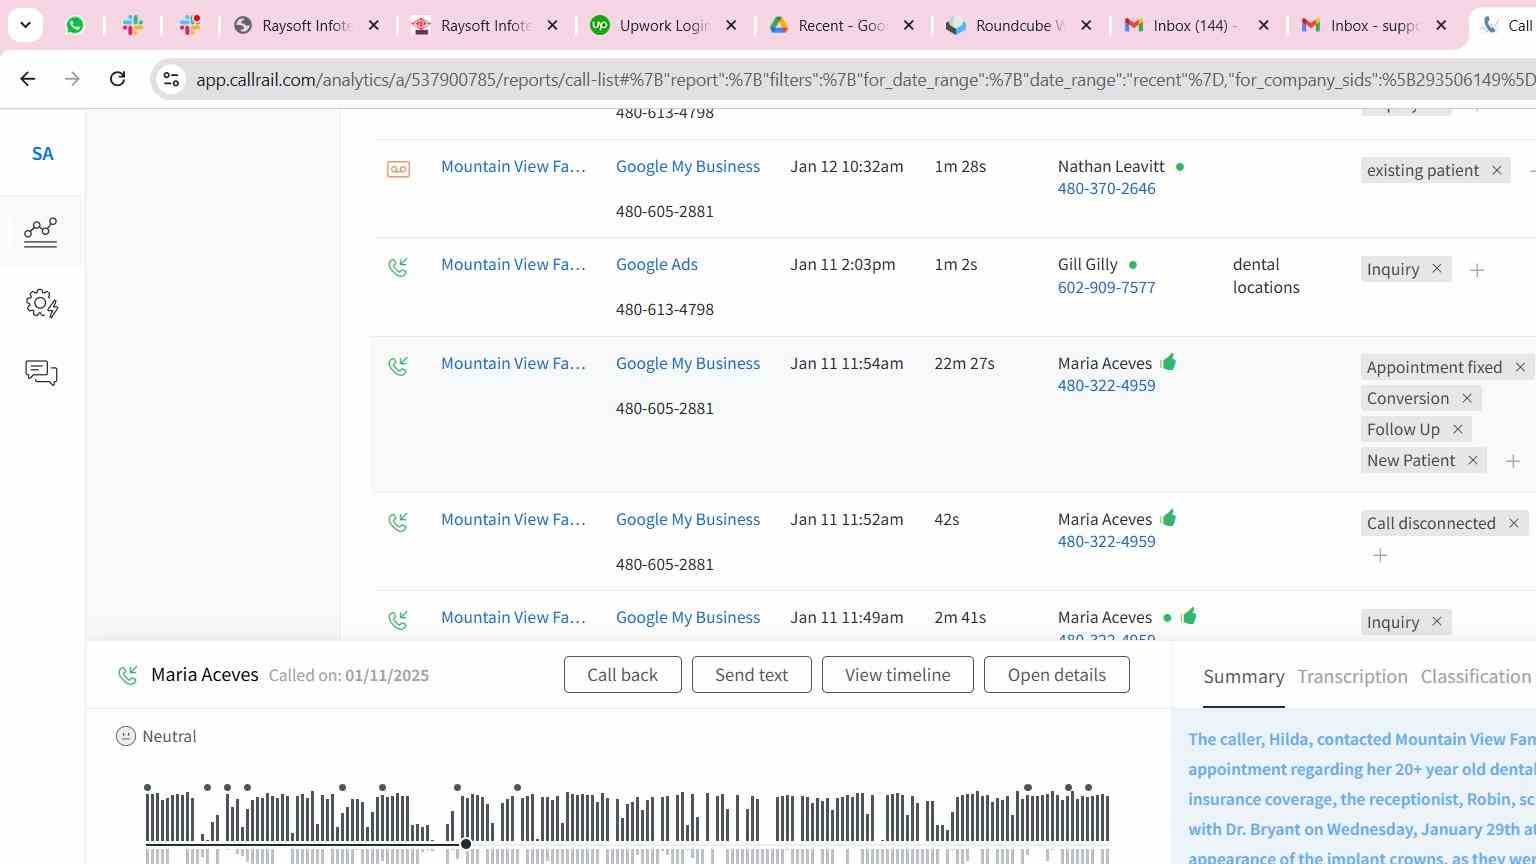1536x864 pixels.
Task: Open Google My Business link for Jan 11 11:54am call
Action: tap(688, 364)
